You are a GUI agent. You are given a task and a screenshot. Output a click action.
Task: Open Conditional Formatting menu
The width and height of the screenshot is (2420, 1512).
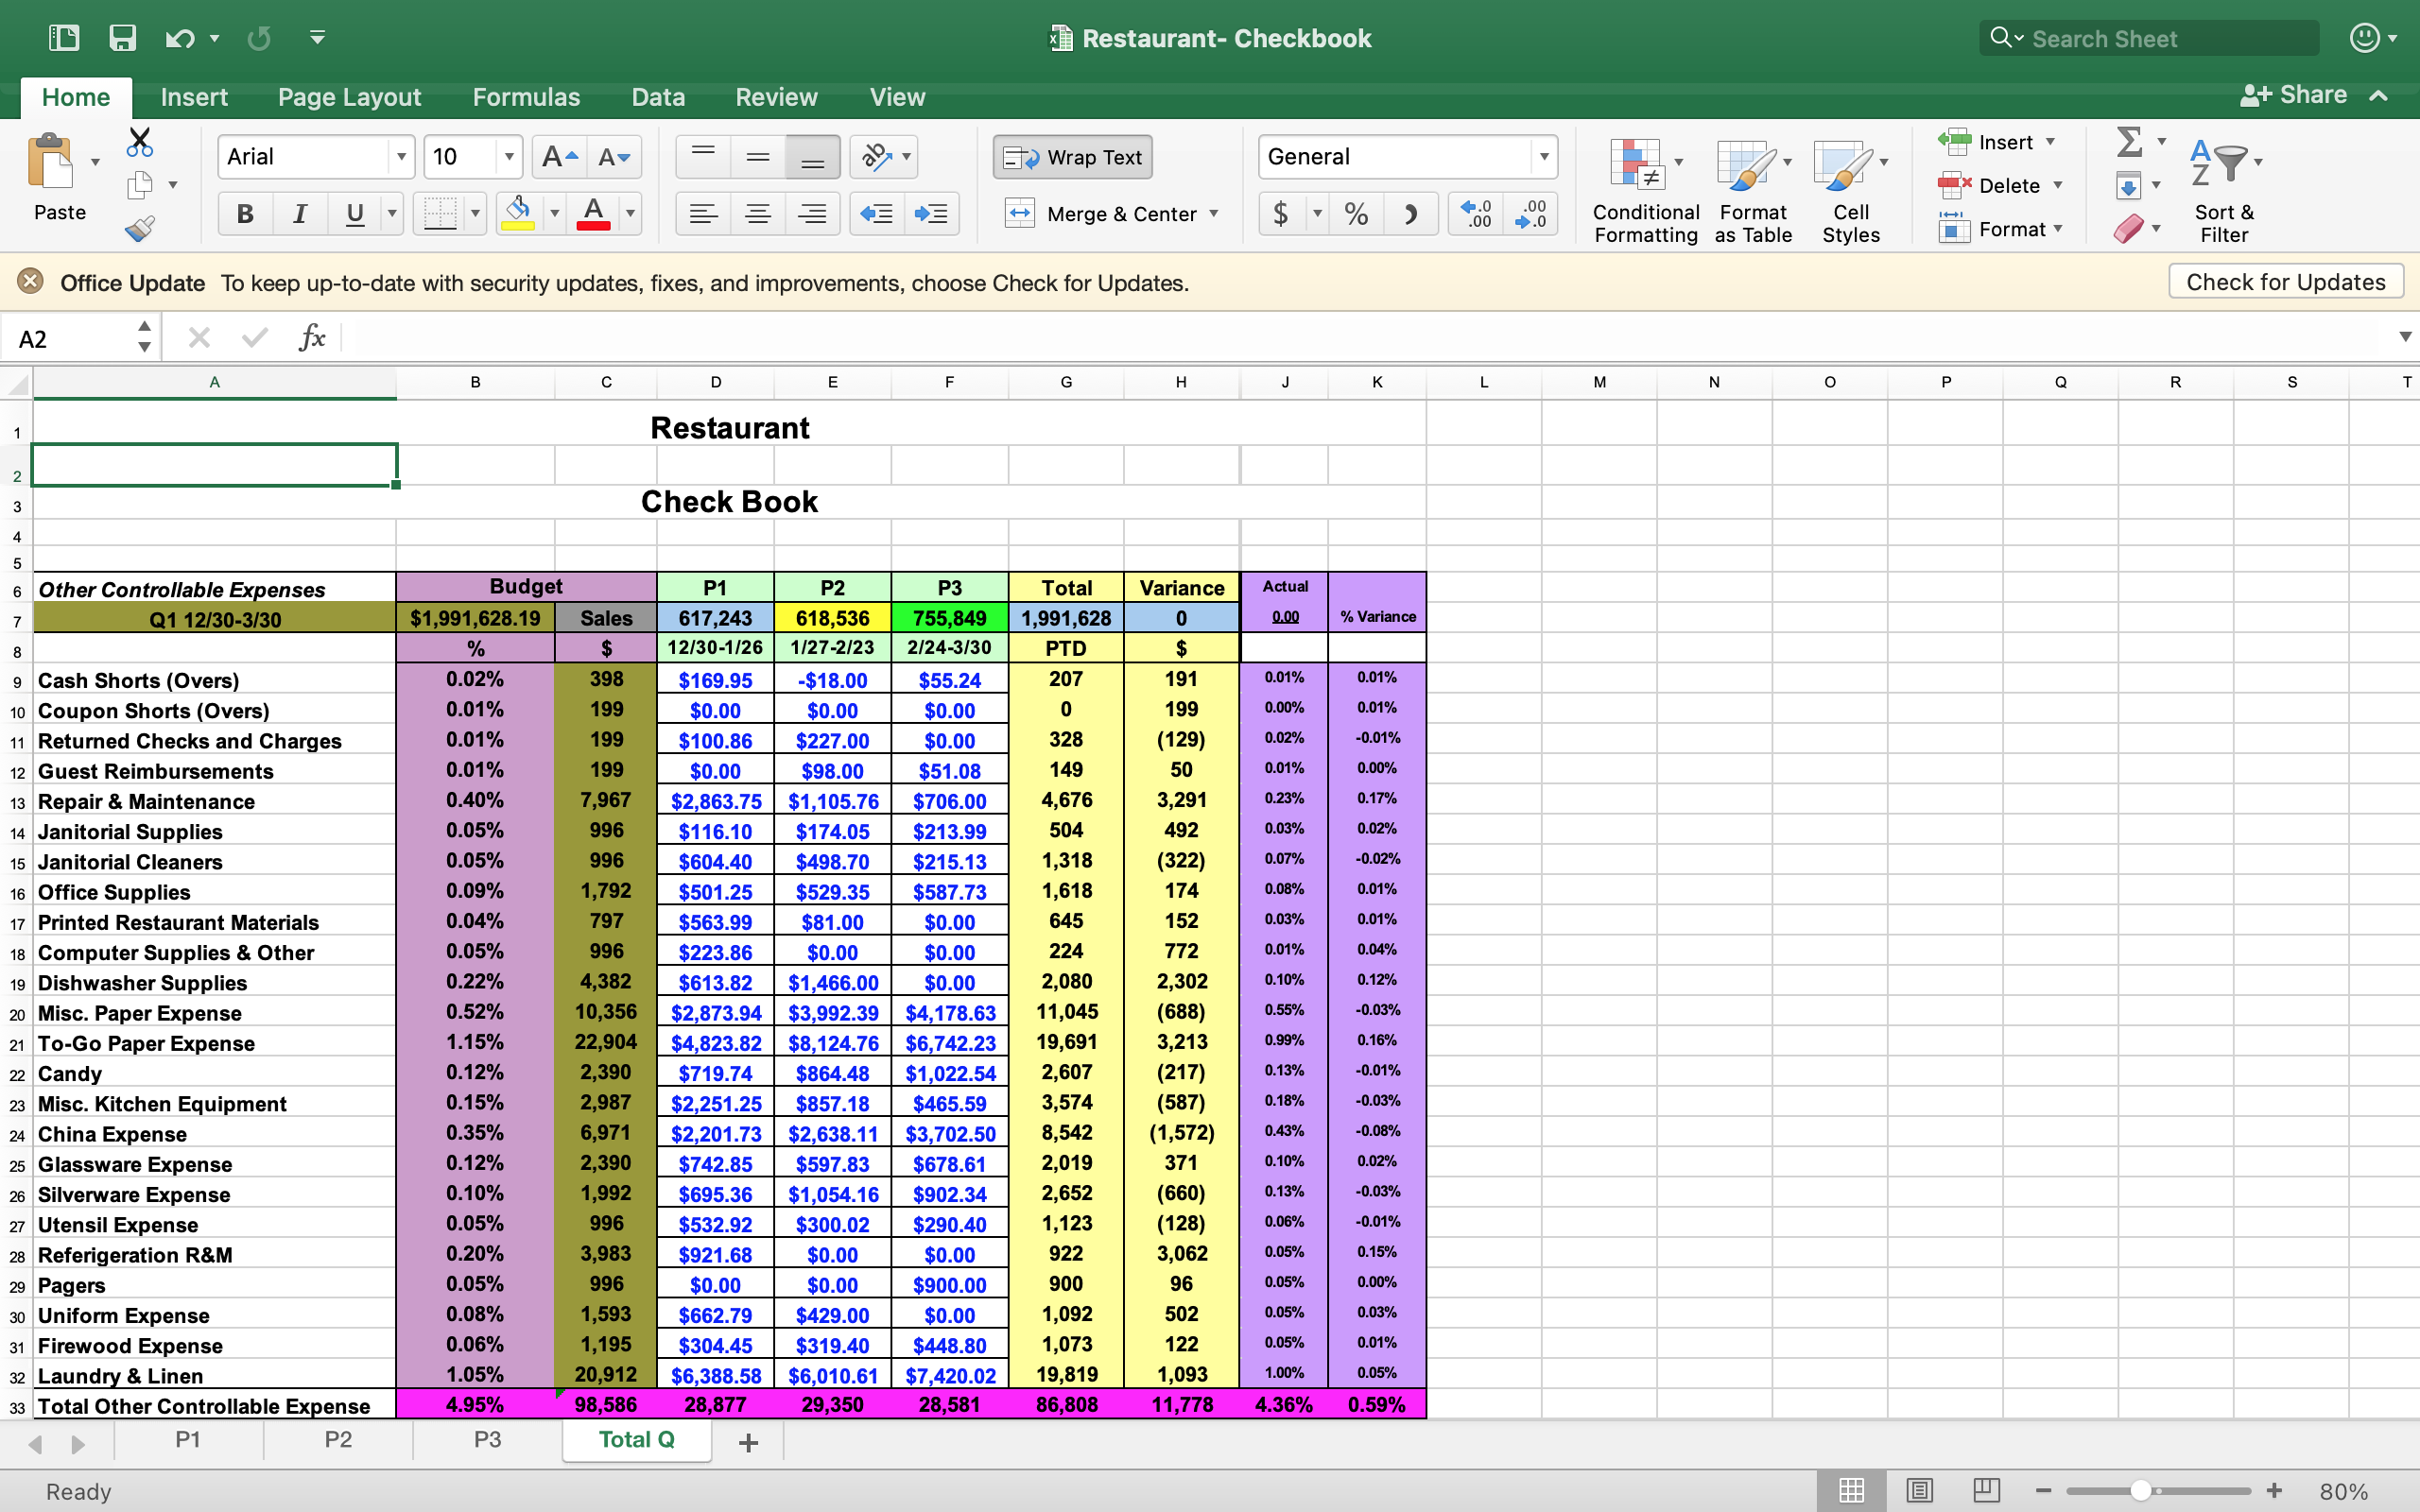point(1645,190)
